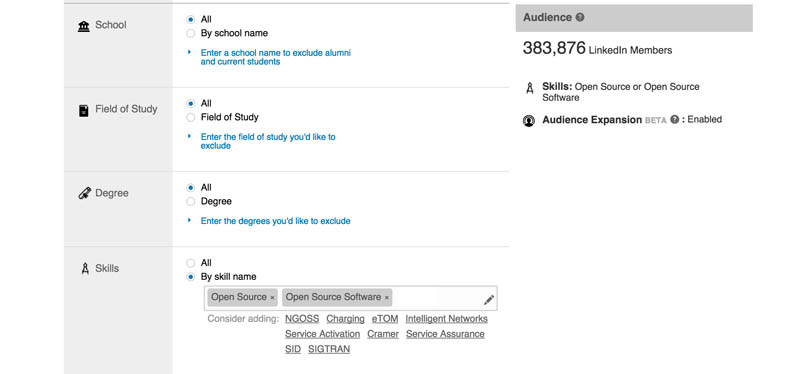The width and height of the screenshot is (800, 374).
Task: Add suggested skill NGOSS
Action: click(x=302, y=319)
